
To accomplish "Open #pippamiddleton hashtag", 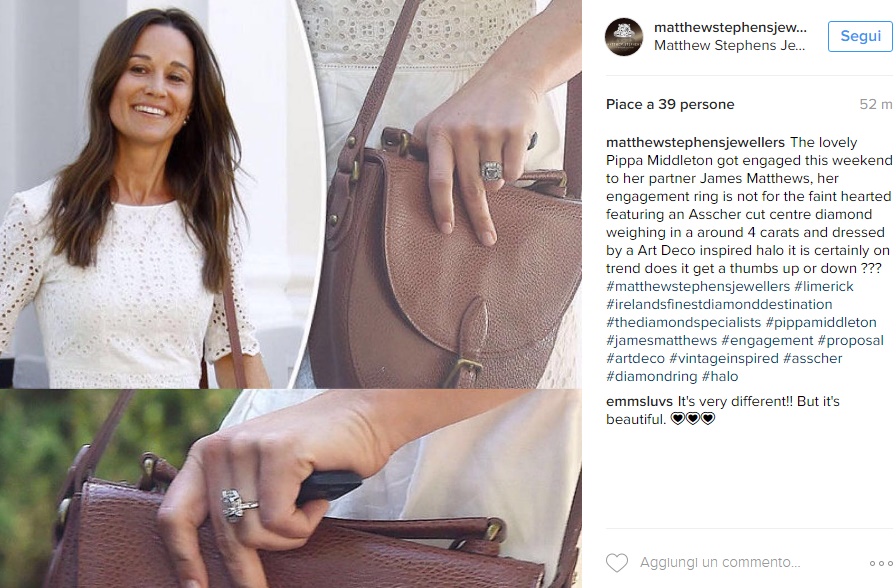I will (821, 322).
